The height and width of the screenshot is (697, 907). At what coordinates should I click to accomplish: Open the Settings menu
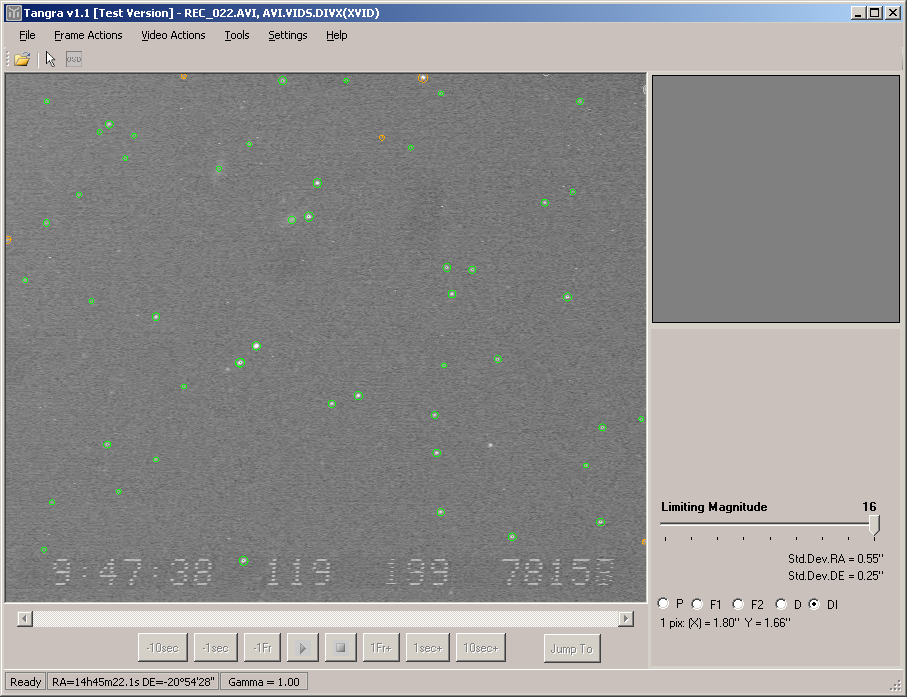coord(287,35)
